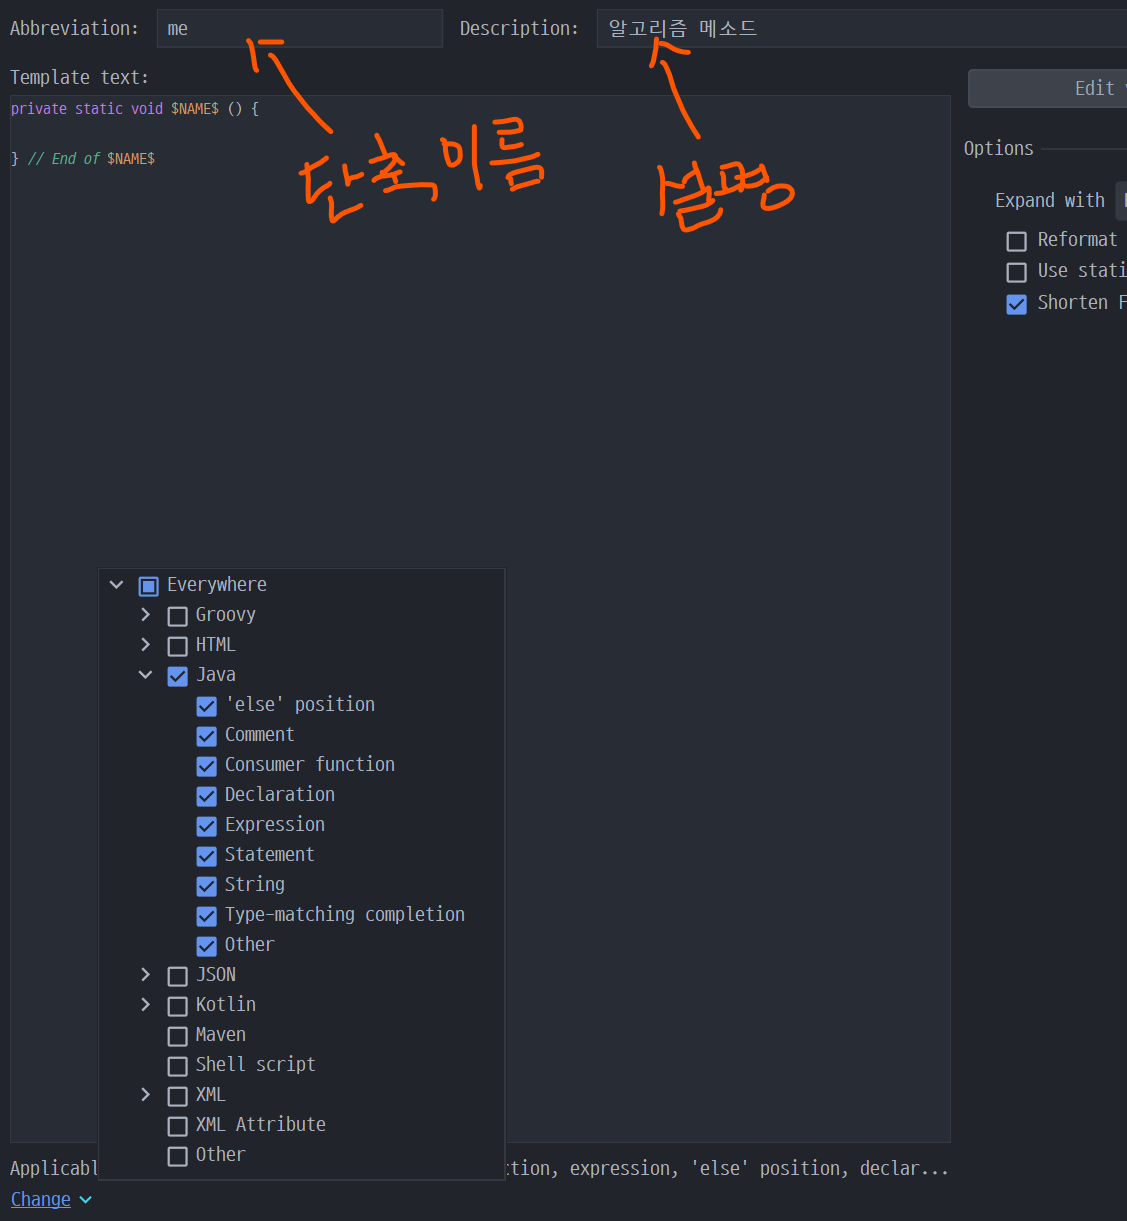Image resolution: width=1127 pixels, height=1221 pixels.
Task: Select the 'Shell script' label
Action: pyautogui.click(x=255, y=1064)
